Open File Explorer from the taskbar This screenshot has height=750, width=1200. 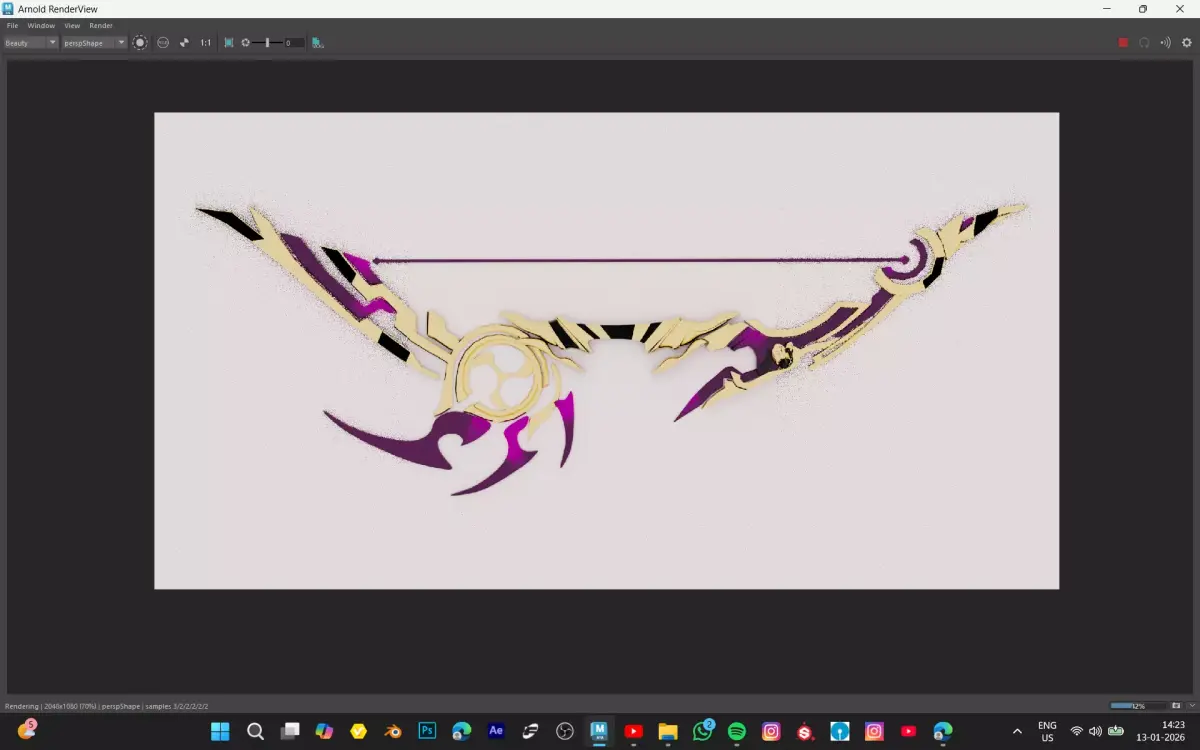668,731
